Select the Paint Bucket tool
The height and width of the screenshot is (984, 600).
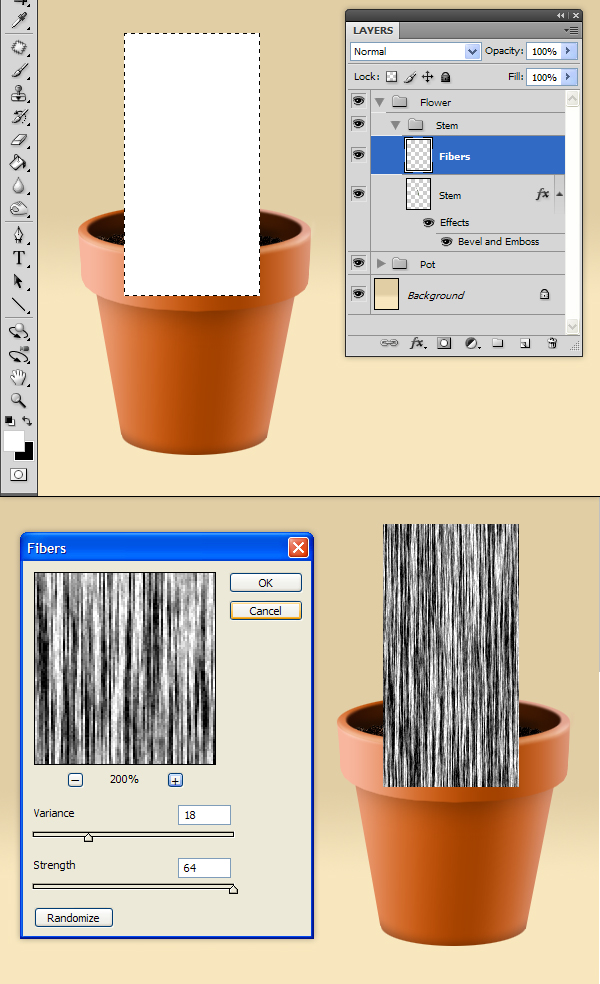coord(19,163)
